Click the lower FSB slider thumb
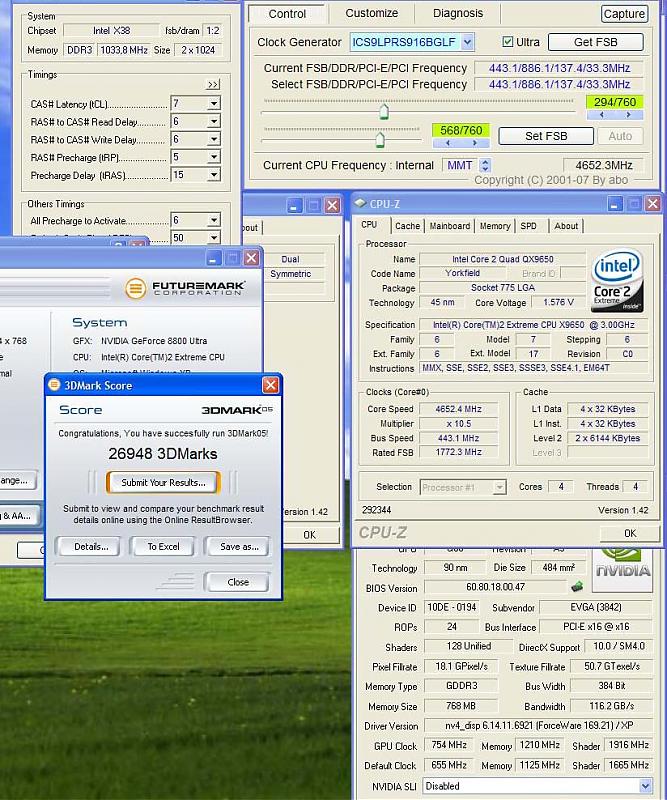 [x=380, y=139]
